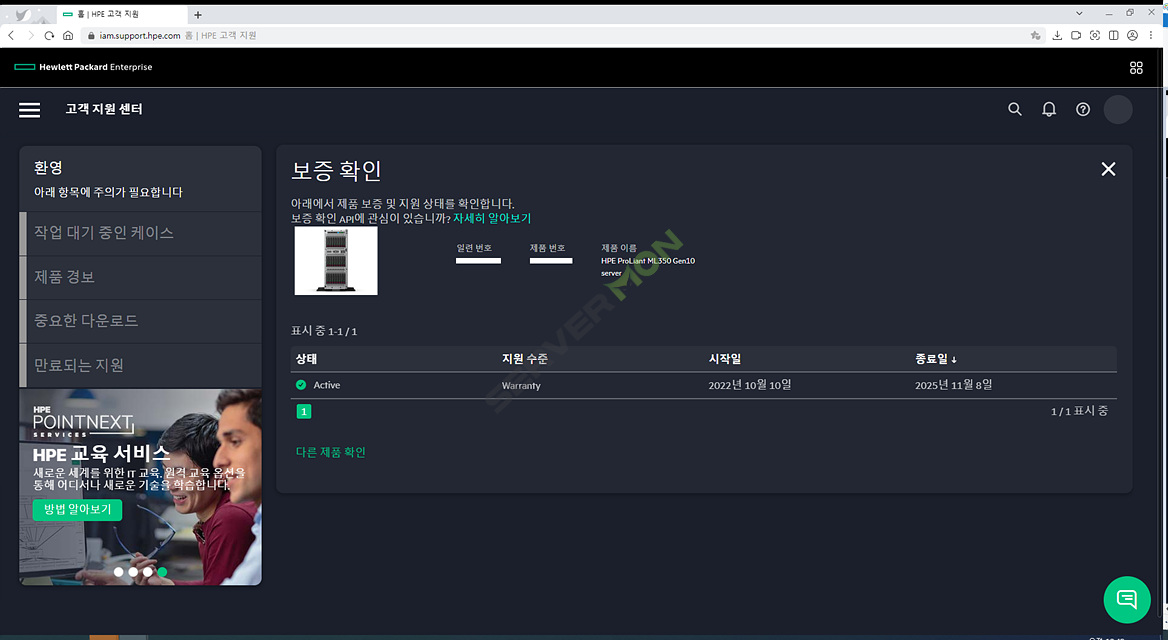
Task: Click the end date 2025년 11월 8일
Action: (953, 385)
